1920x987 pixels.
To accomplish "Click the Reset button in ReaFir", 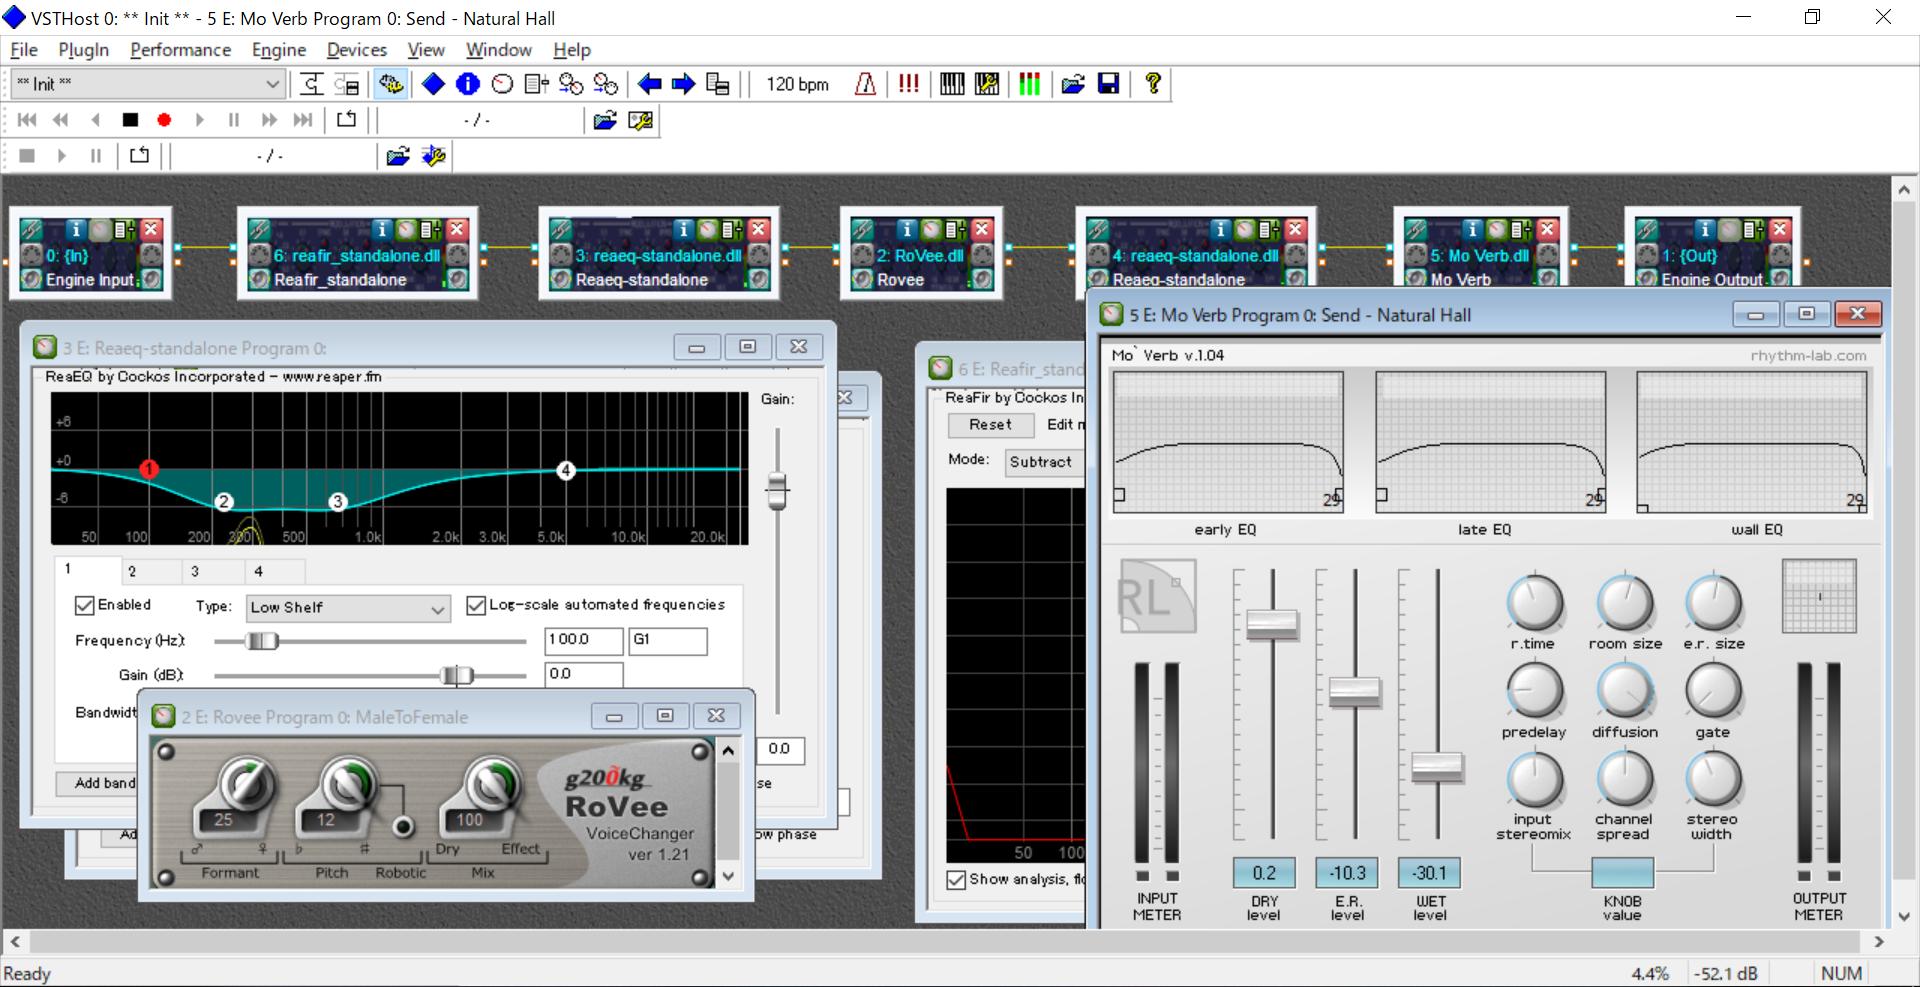I will (x=990, y=425).
